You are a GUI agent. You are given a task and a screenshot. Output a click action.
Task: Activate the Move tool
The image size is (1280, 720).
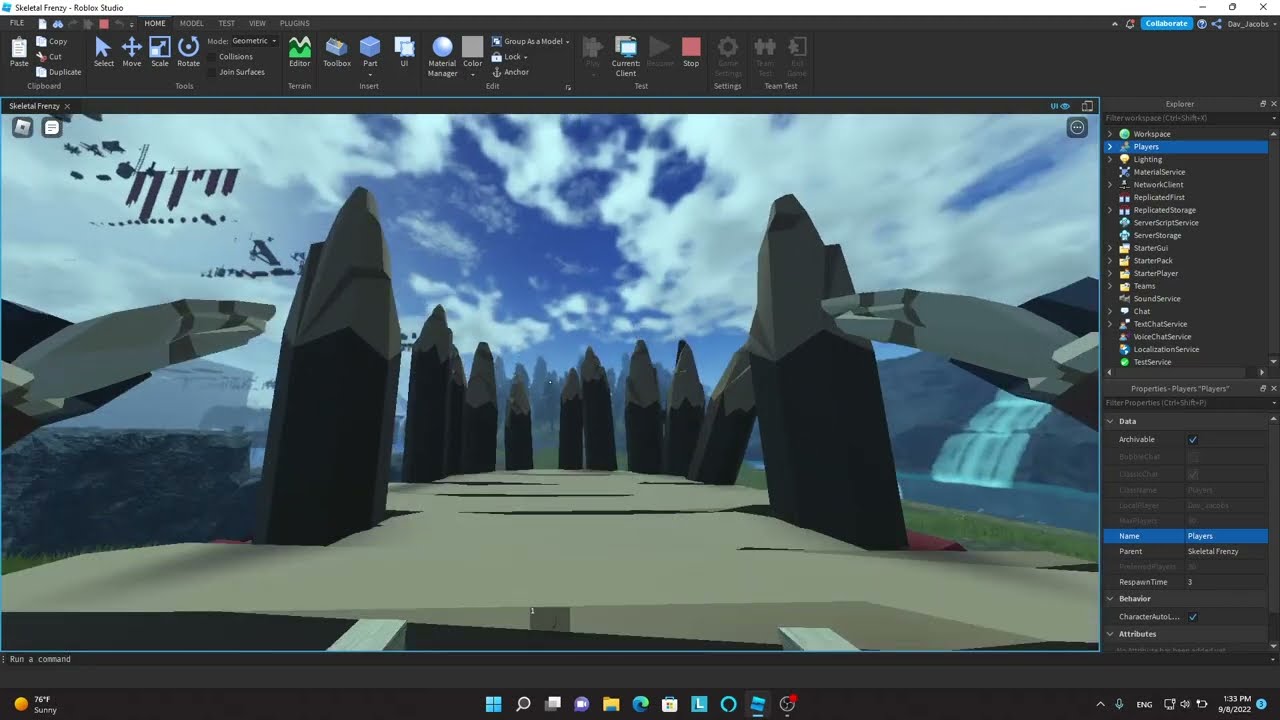tap(131, 52)
